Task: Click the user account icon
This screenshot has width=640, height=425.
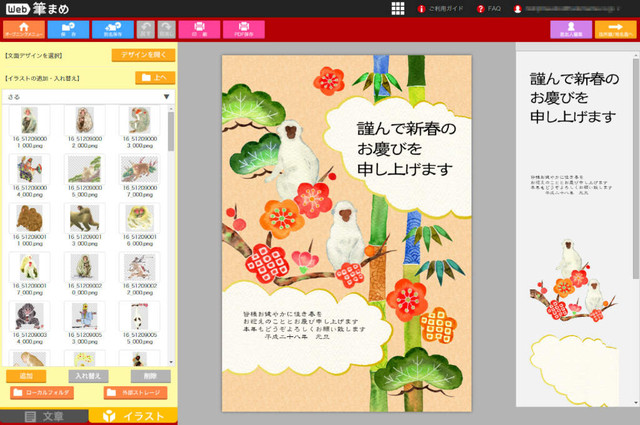Action: coord(518,9)
